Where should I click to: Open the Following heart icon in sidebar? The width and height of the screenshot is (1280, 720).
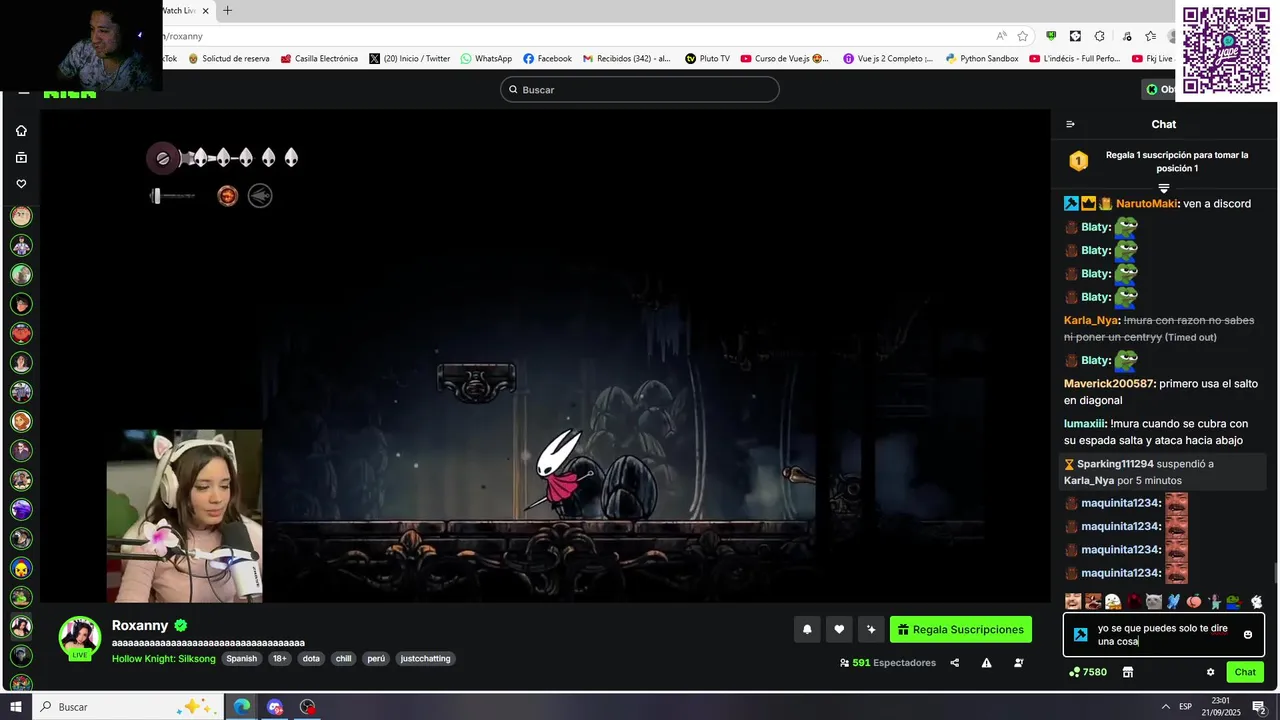(x=21, y=184)
